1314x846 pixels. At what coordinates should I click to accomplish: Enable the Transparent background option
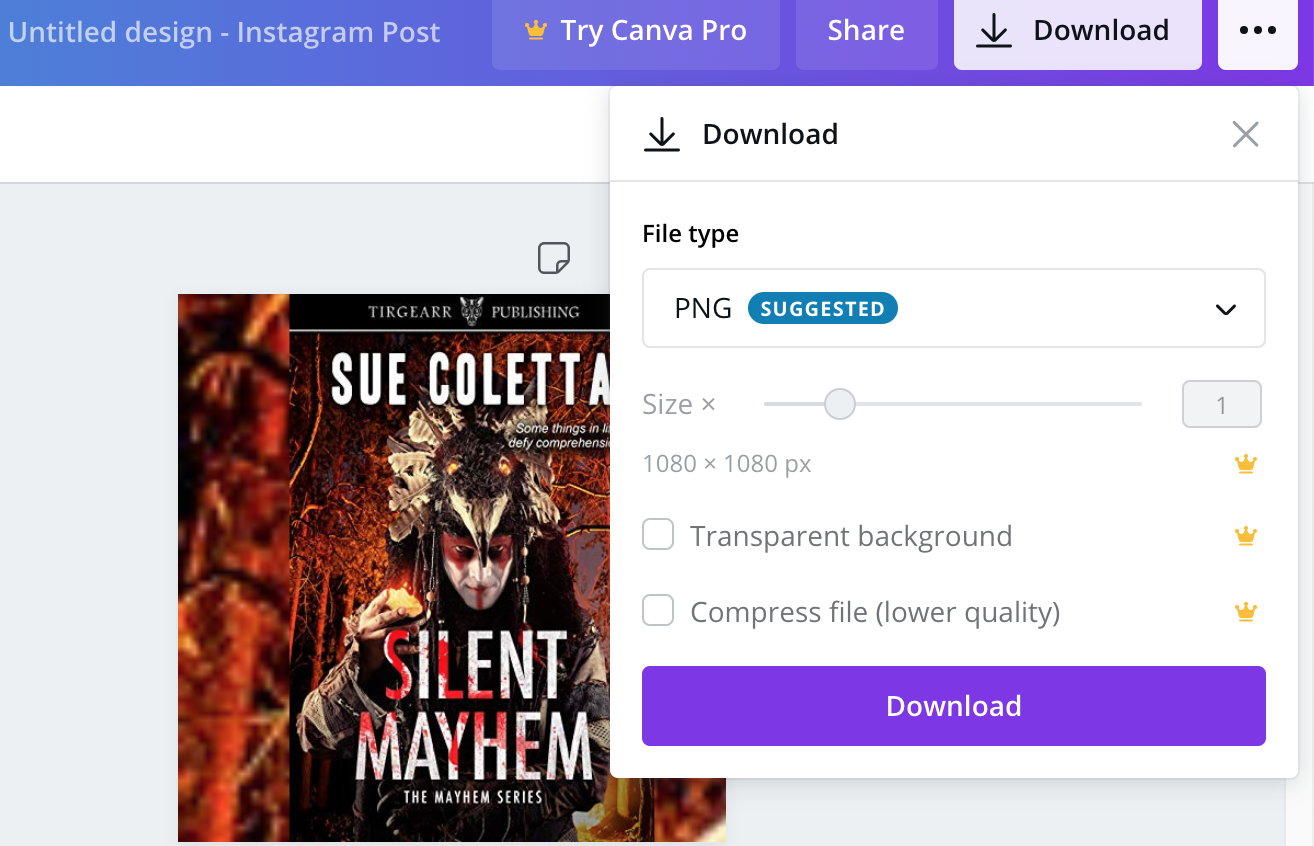(x=658, y=535)
